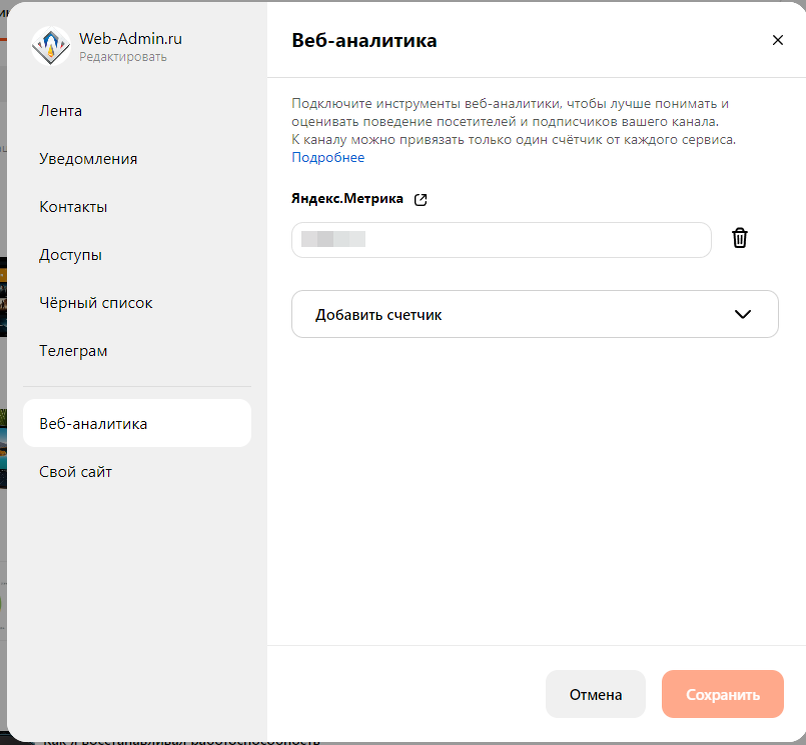Click the Отмена button
This screenshot has width=806, height=745.
tap(595, 694)
